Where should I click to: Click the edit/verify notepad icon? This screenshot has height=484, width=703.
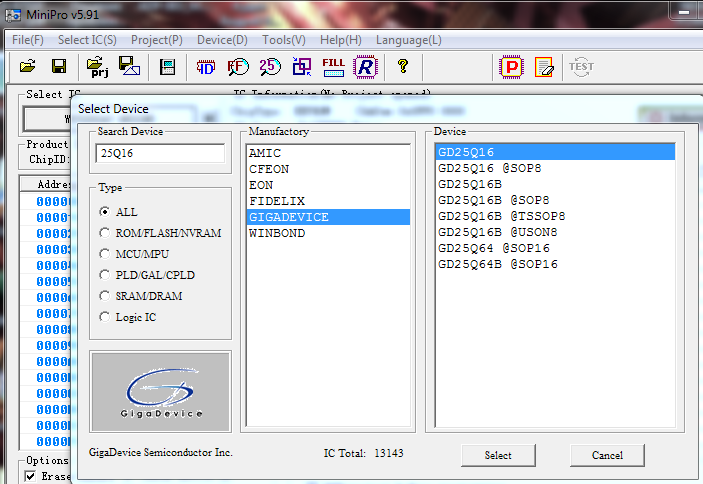[544, 67]
